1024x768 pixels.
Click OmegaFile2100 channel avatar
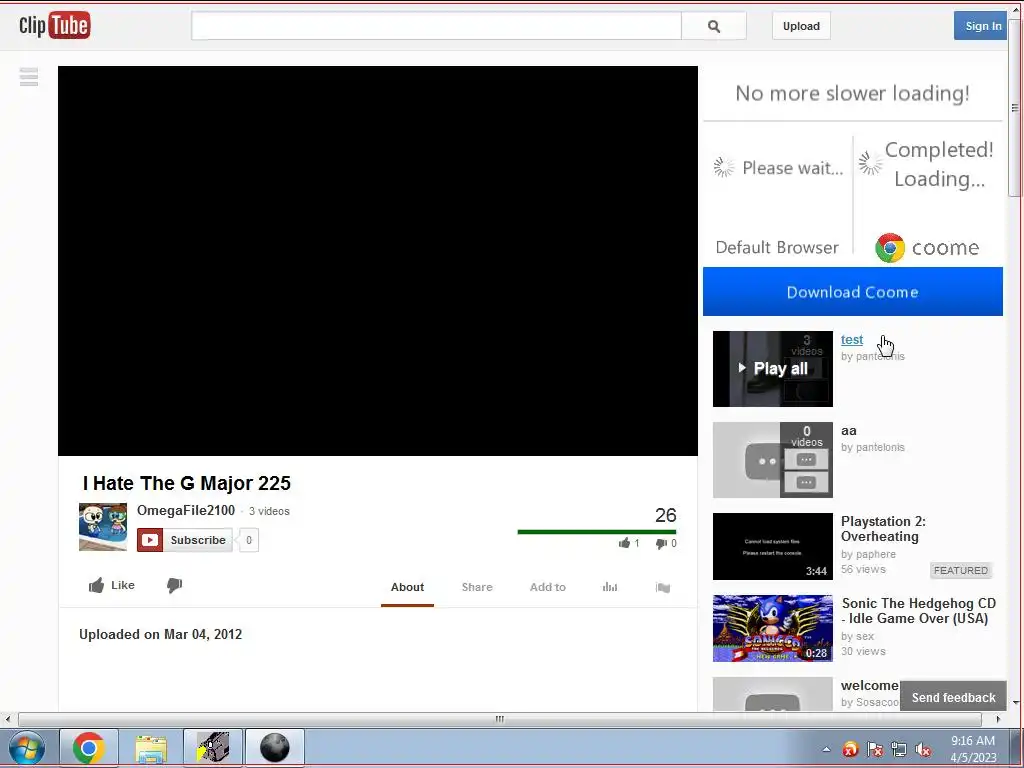(103, 526)
